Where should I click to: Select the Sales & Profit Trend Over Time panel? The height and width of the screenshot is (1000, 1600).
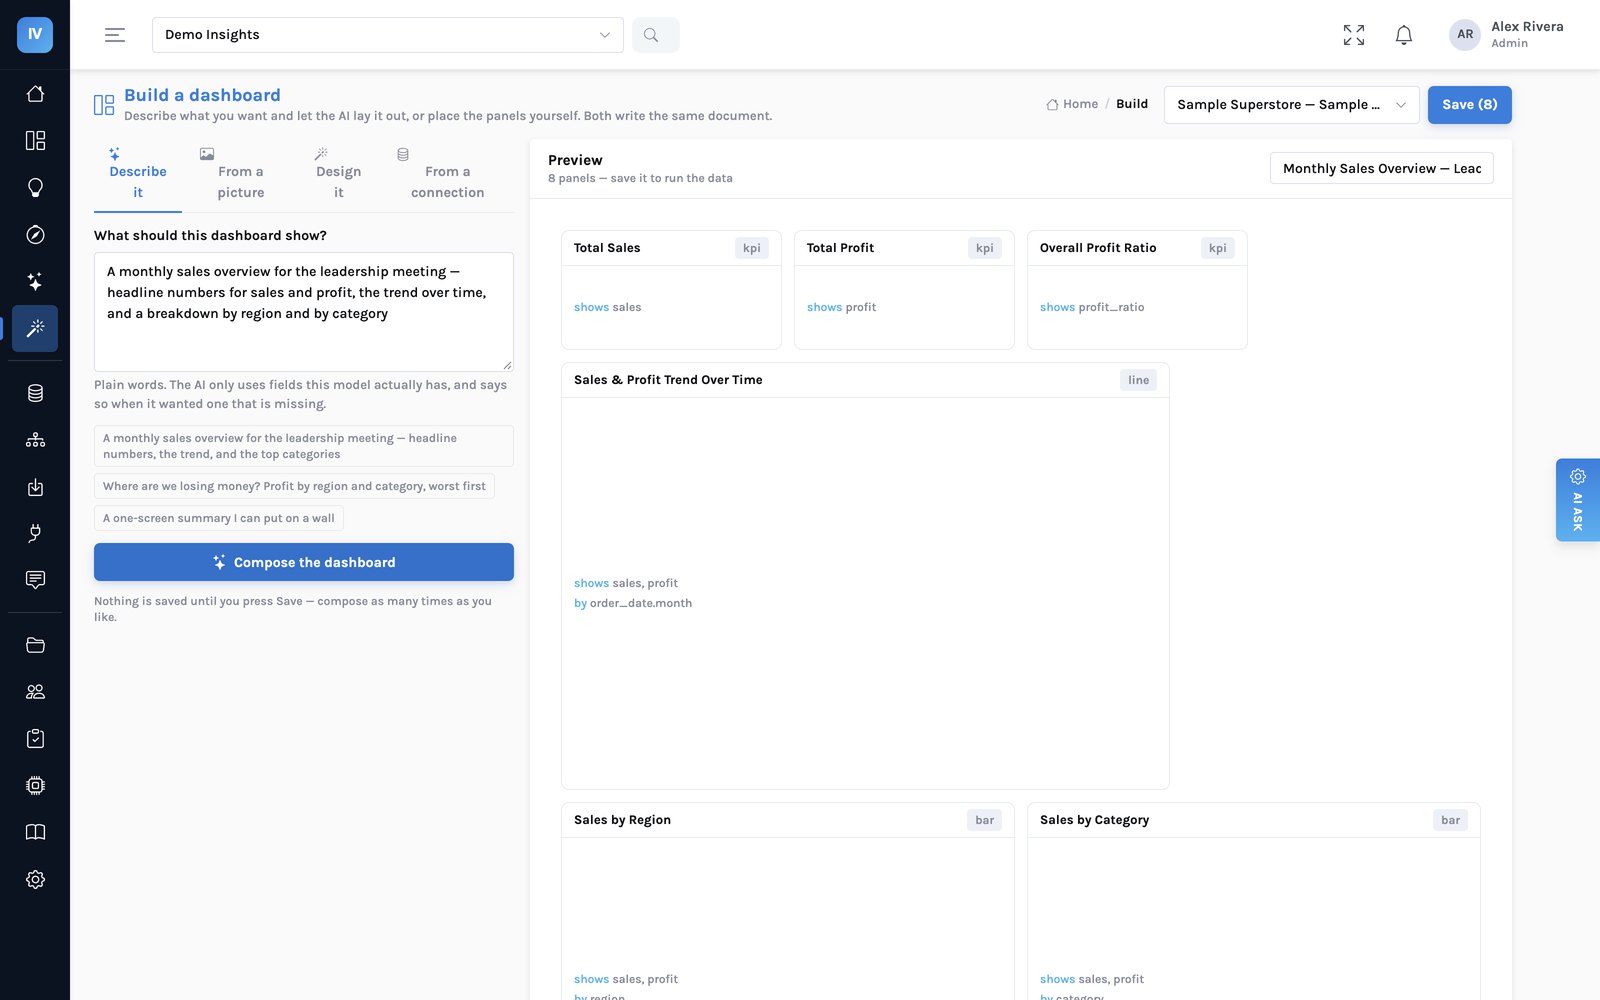pos(865,576)
